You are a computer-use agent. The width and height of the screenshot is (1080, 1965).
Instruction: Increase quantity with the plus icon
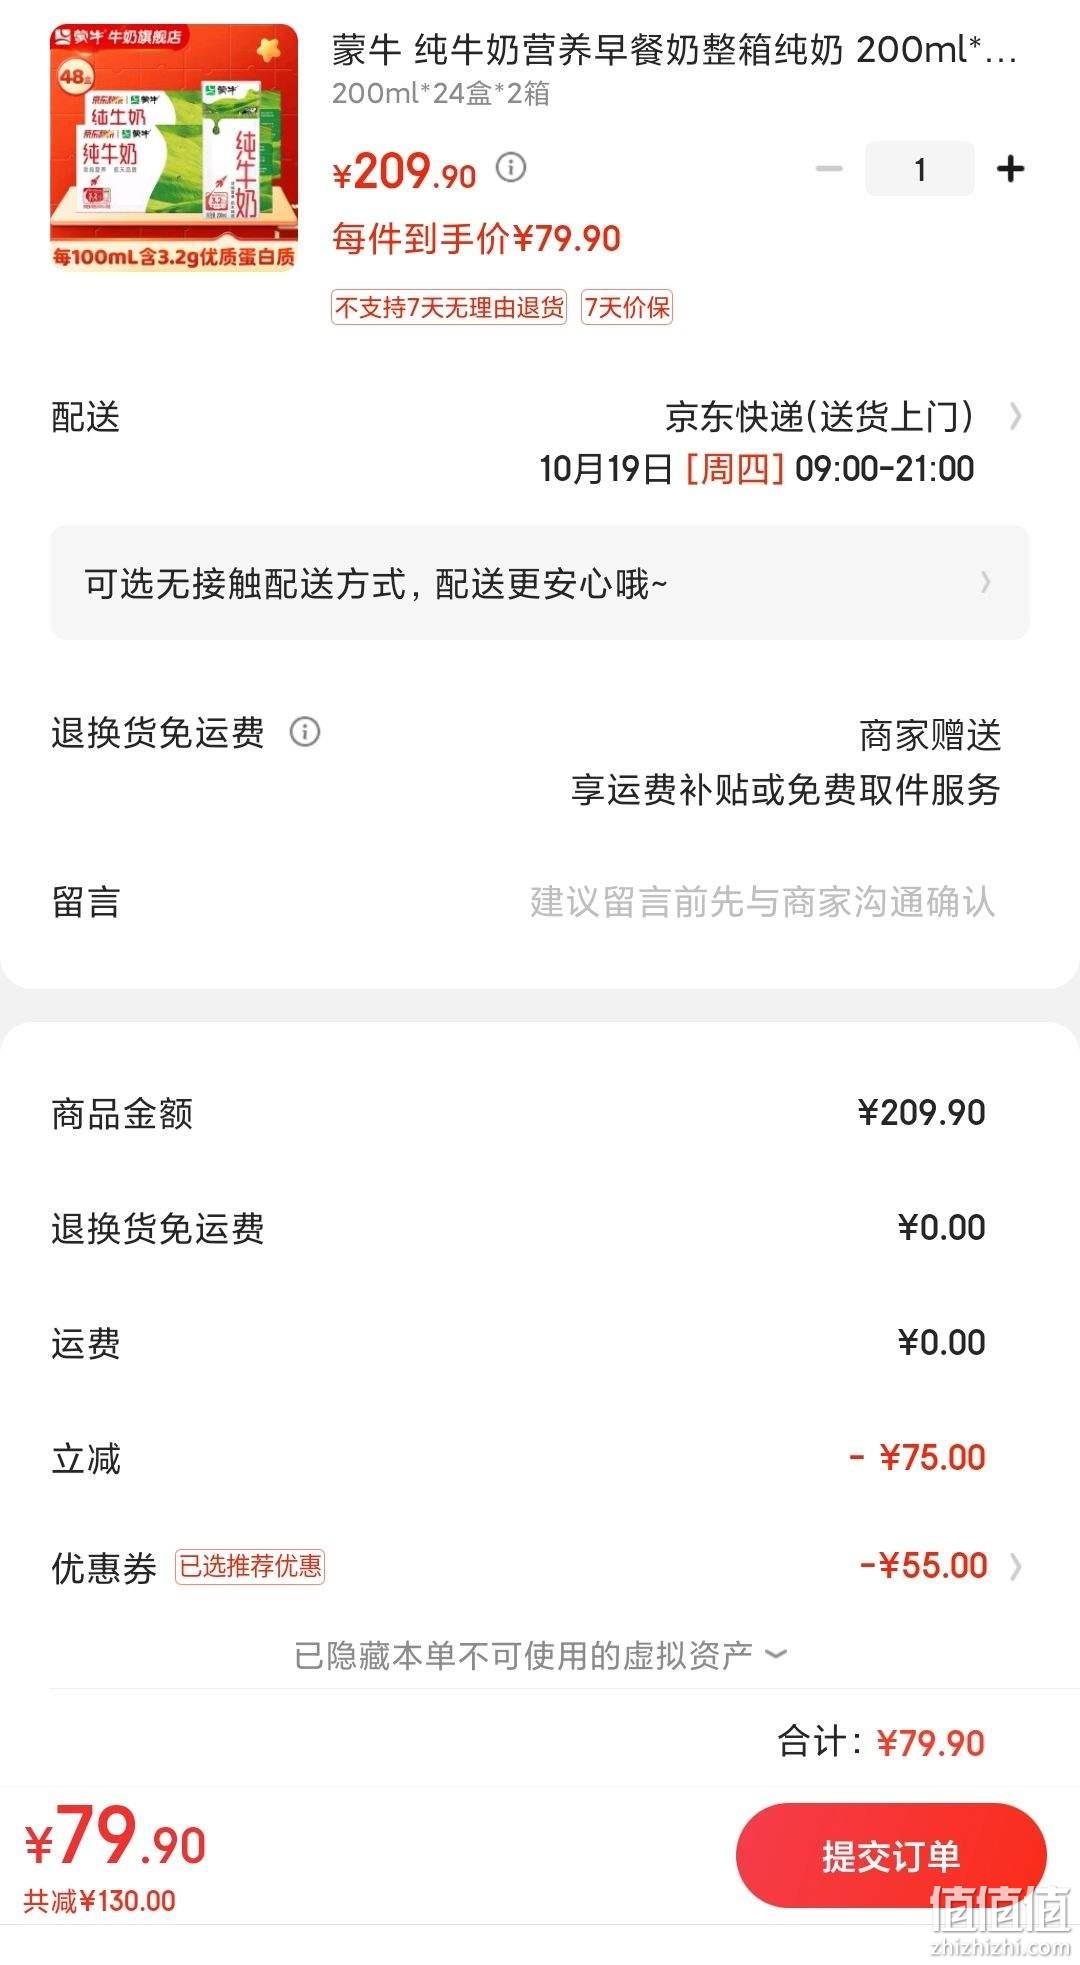pos(1010,168)
